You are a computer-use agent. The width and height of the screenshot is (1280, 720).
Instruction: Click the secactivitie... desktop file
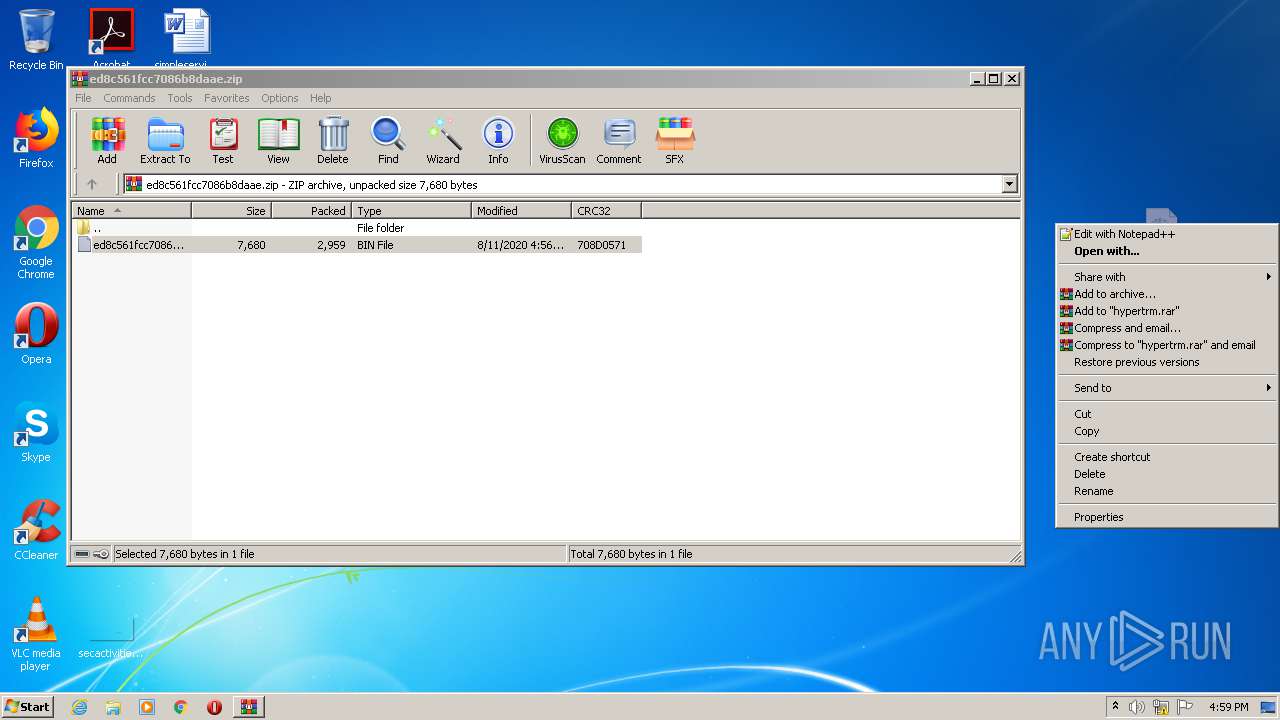tap(111, 636)
